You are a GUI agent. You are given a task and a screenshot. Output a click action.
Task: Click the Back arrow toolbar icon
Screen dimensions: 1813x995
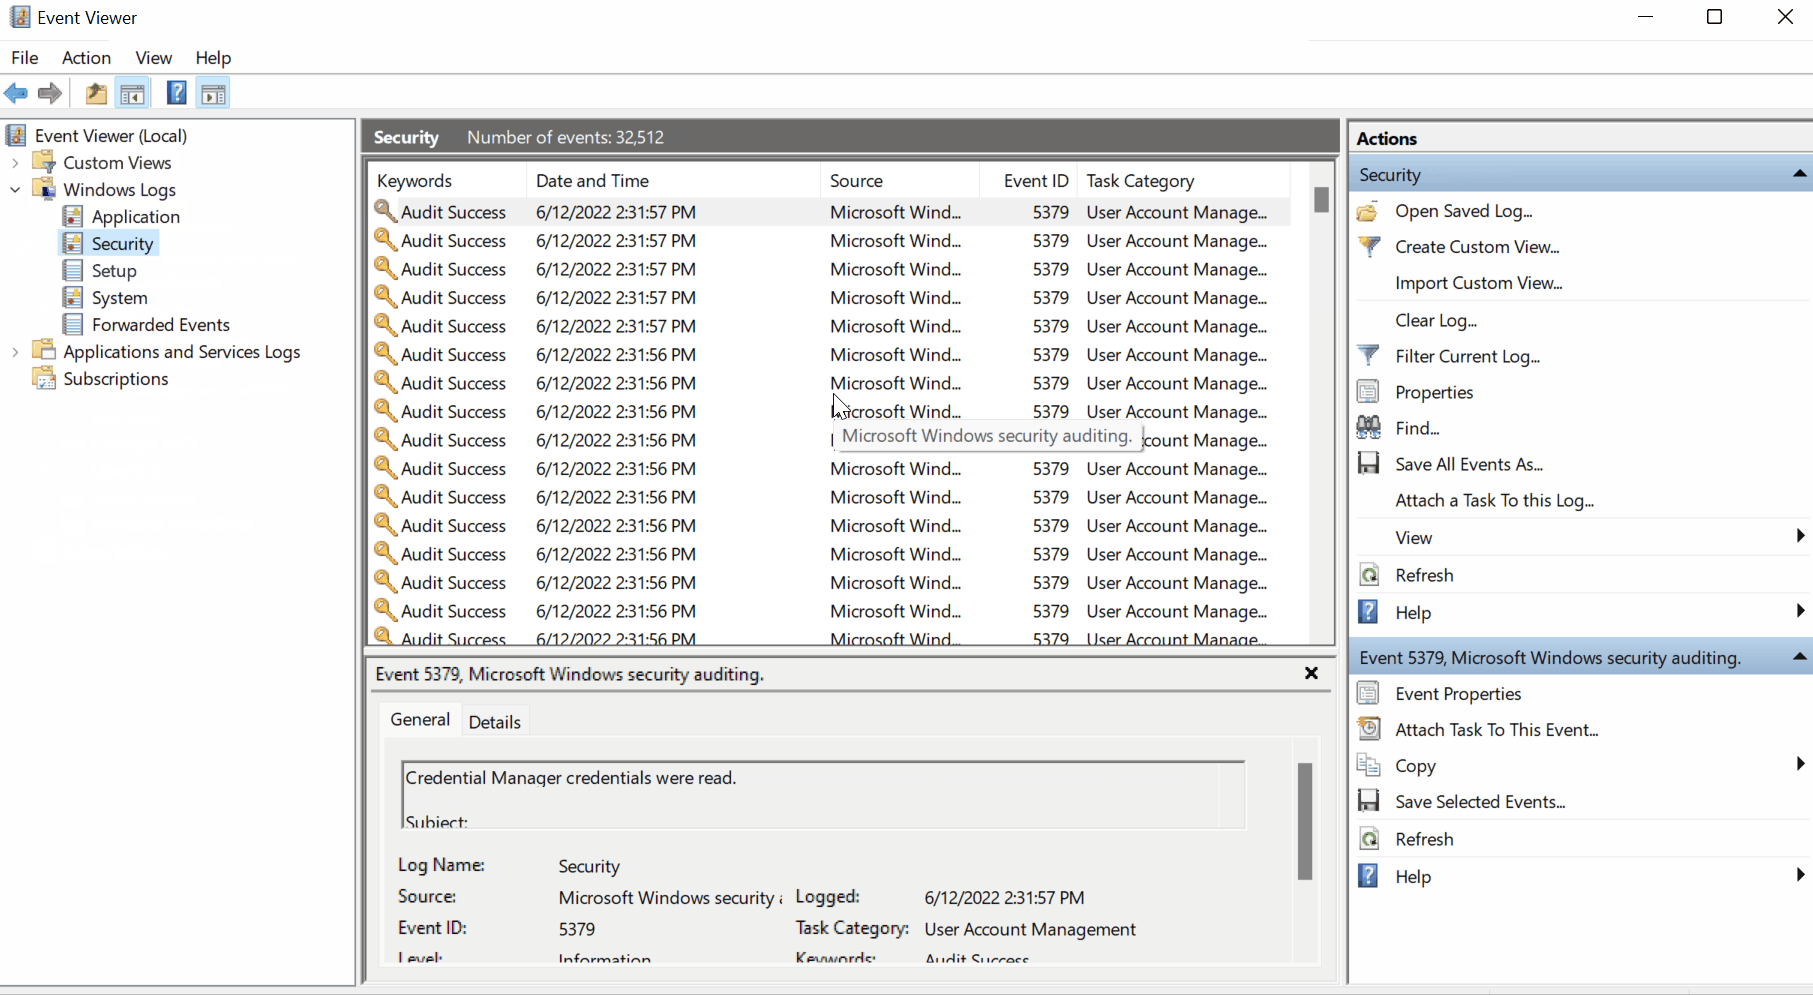(x=16, y=94)
